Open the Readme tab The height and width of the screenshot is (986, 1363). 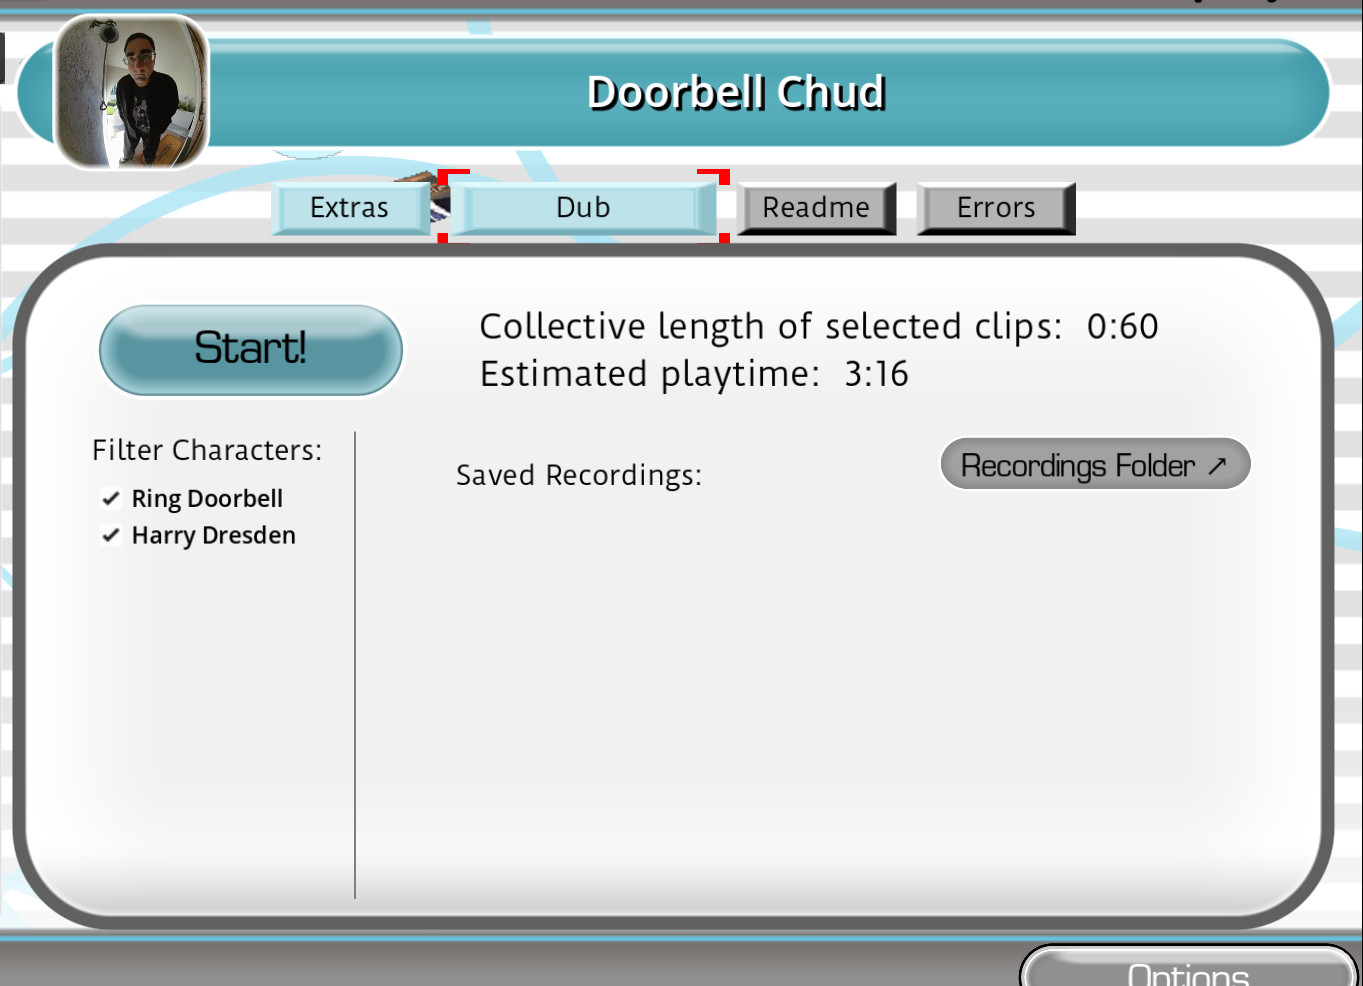[816, 208]
